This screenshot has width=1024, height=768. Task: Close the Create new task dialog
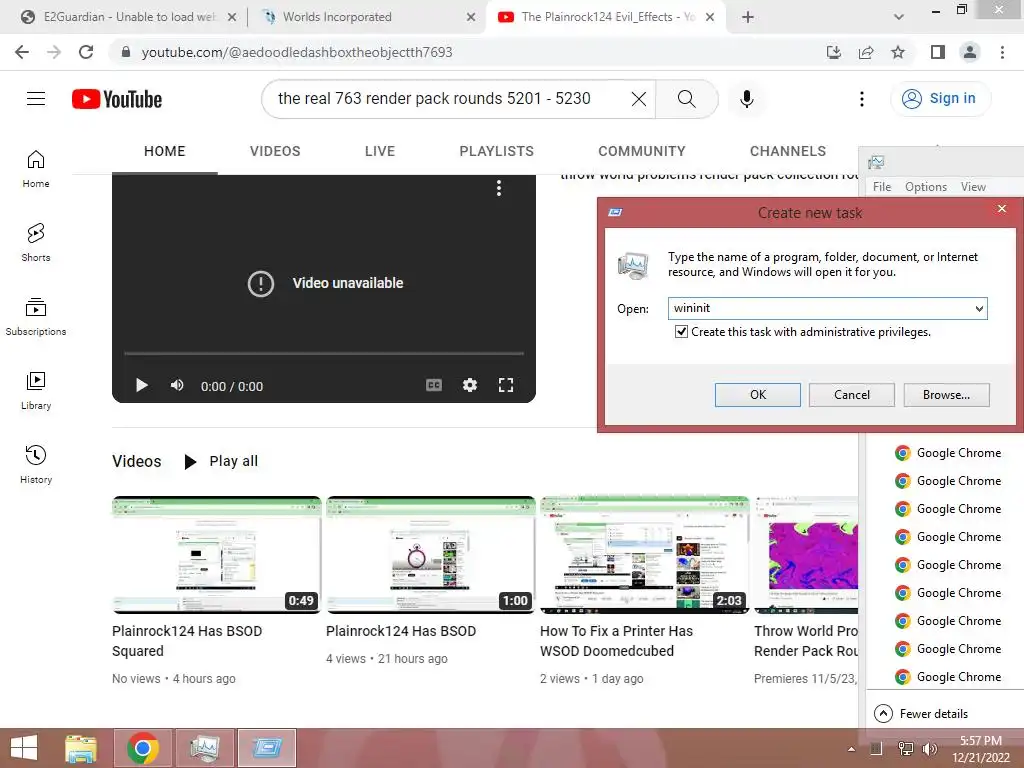click(1002, 209)
